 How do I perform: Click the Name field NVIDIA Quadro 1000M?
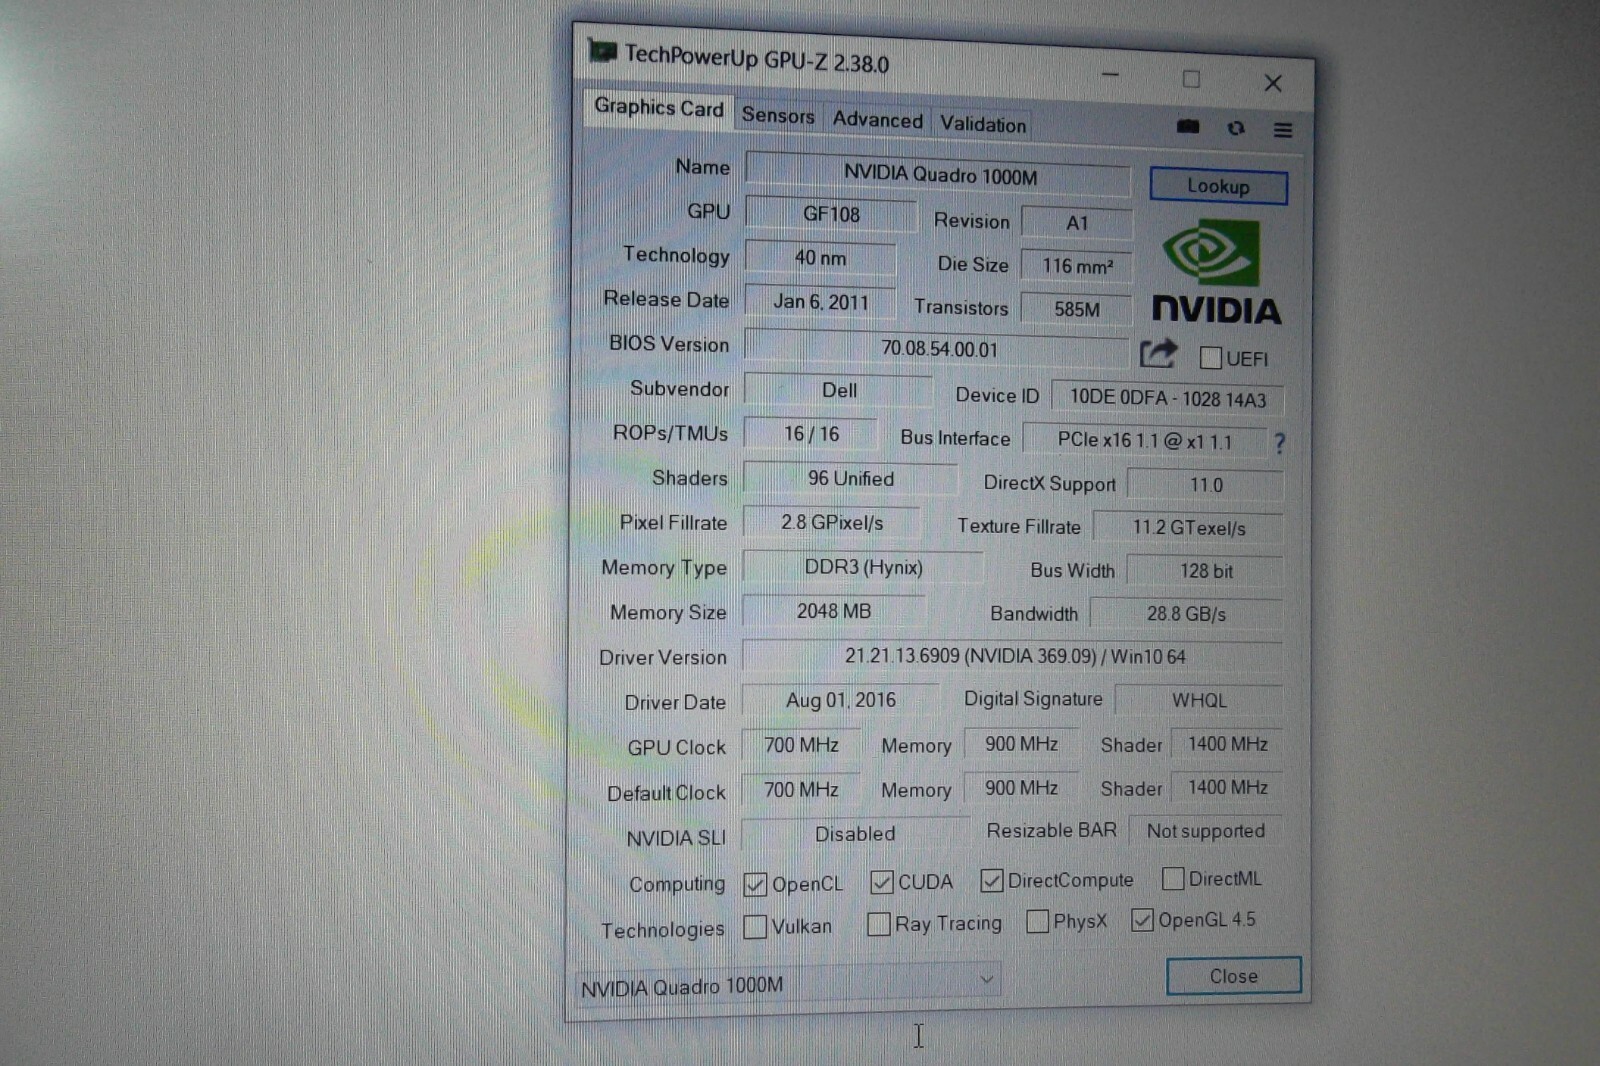(x=938, y=174)
